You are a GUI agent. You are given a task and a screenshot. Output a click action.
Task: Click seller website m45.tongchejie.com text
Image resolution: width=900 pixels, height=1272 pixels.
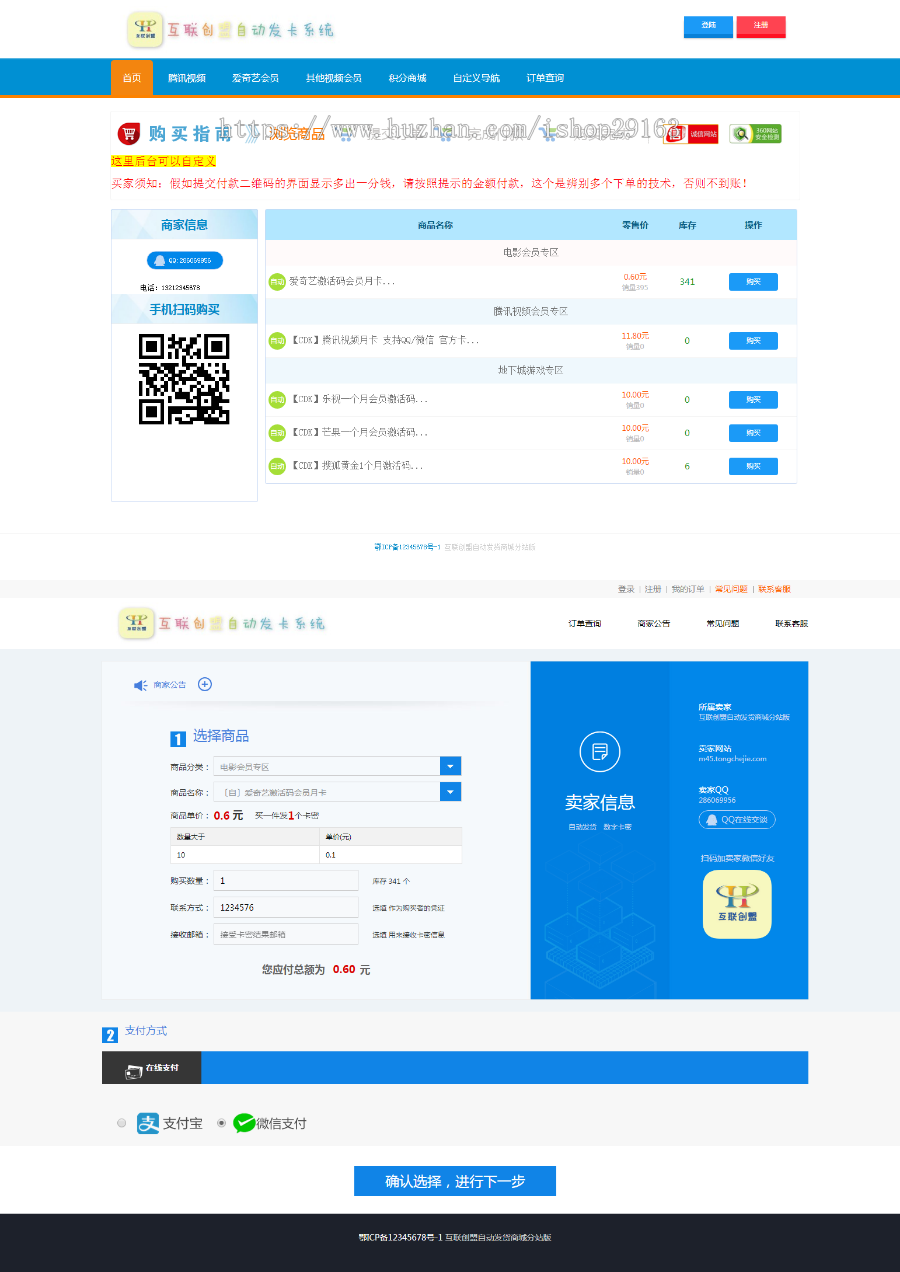point(732,759)
